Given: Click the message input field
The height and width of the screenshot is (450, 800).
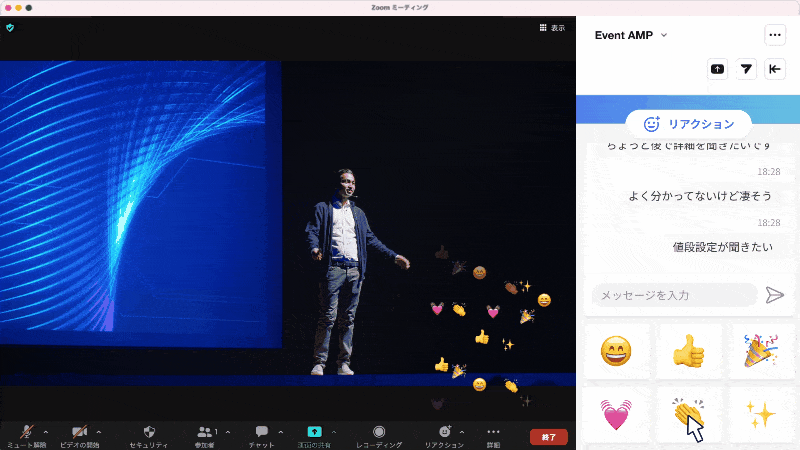Looking at the screenshot, I should coord(675,295).
